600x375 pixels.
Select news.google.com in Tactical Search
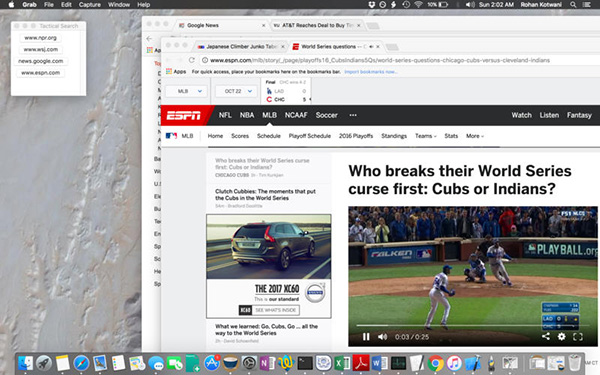click(x=41, y=61)
